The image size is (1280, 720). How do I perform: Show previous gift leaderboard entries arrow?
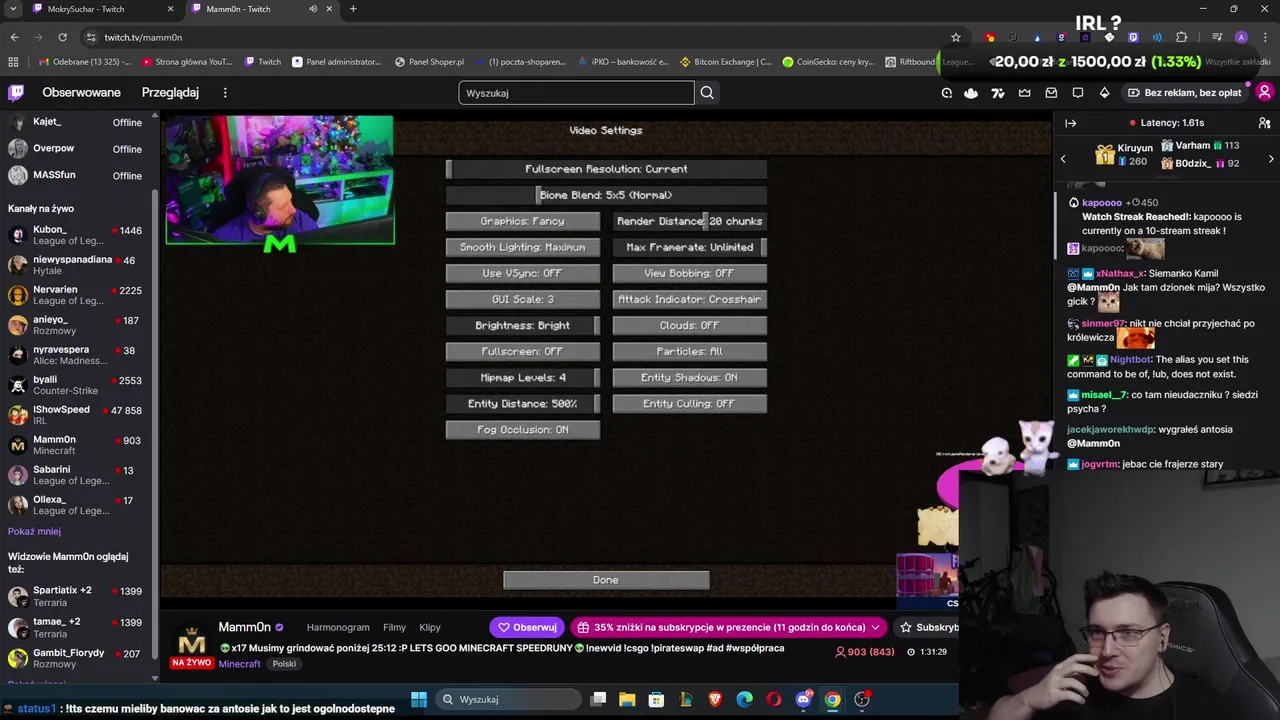(1063, 159)
